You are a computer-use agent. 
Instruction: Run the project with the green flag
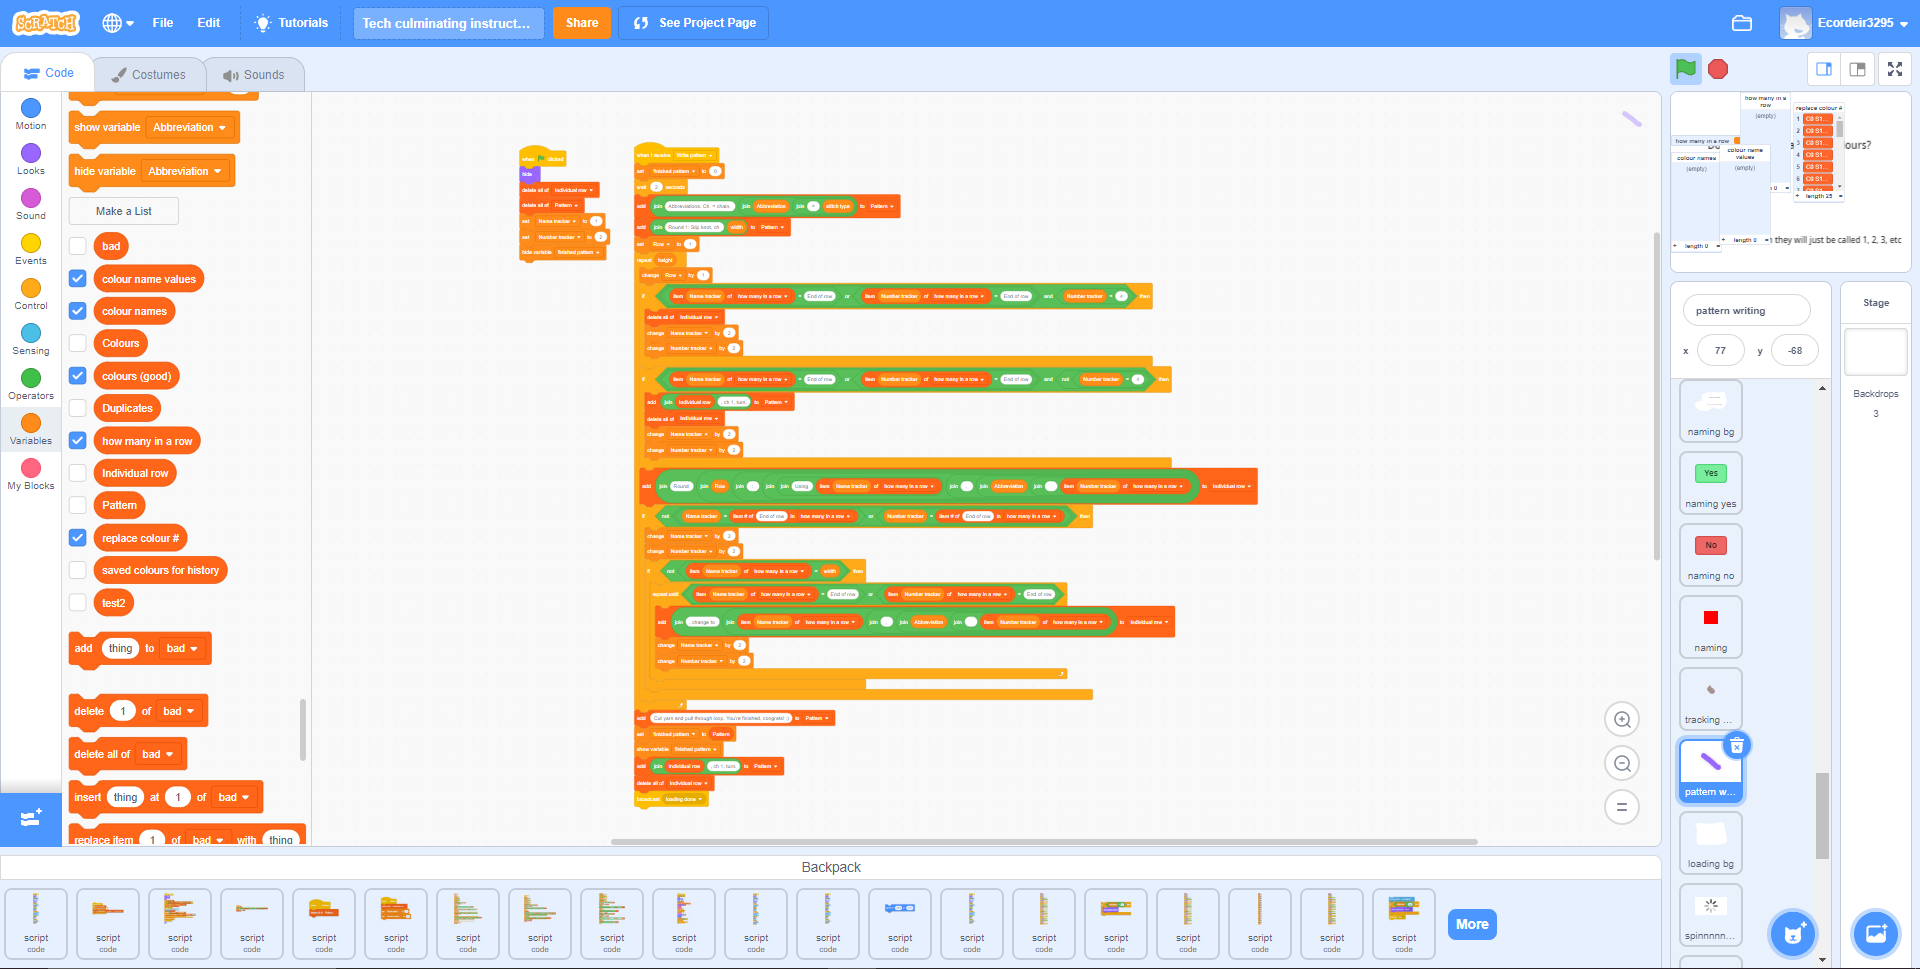pyautogui.click(x=1685, y=68)
